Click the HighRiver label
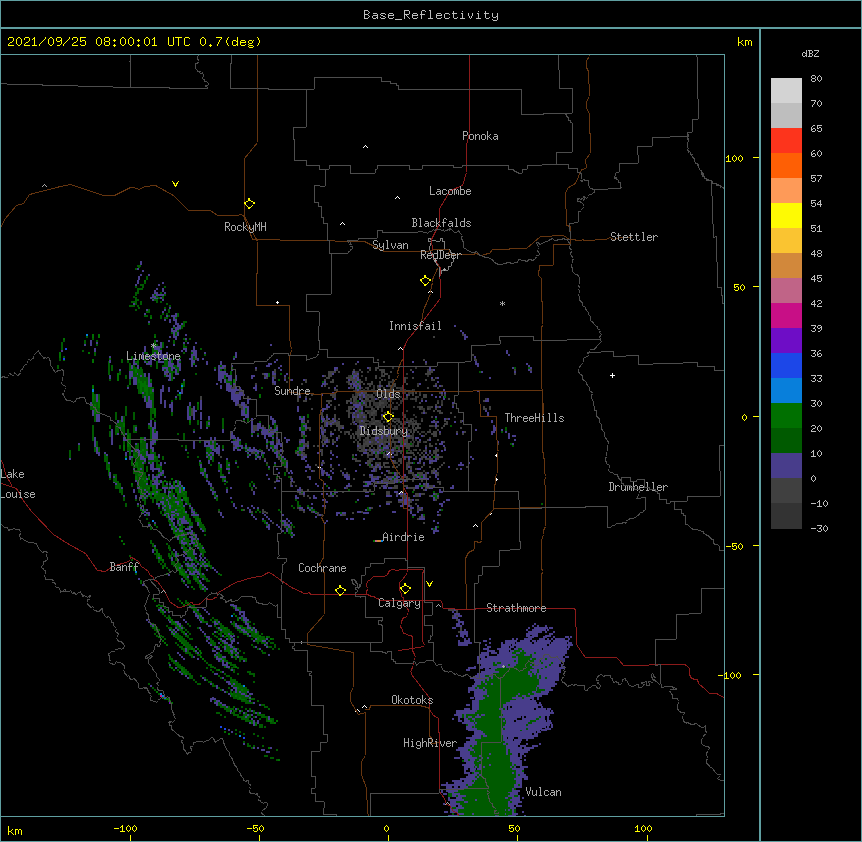The height and width of the screenshot is (842, 862). click(430, 743)
